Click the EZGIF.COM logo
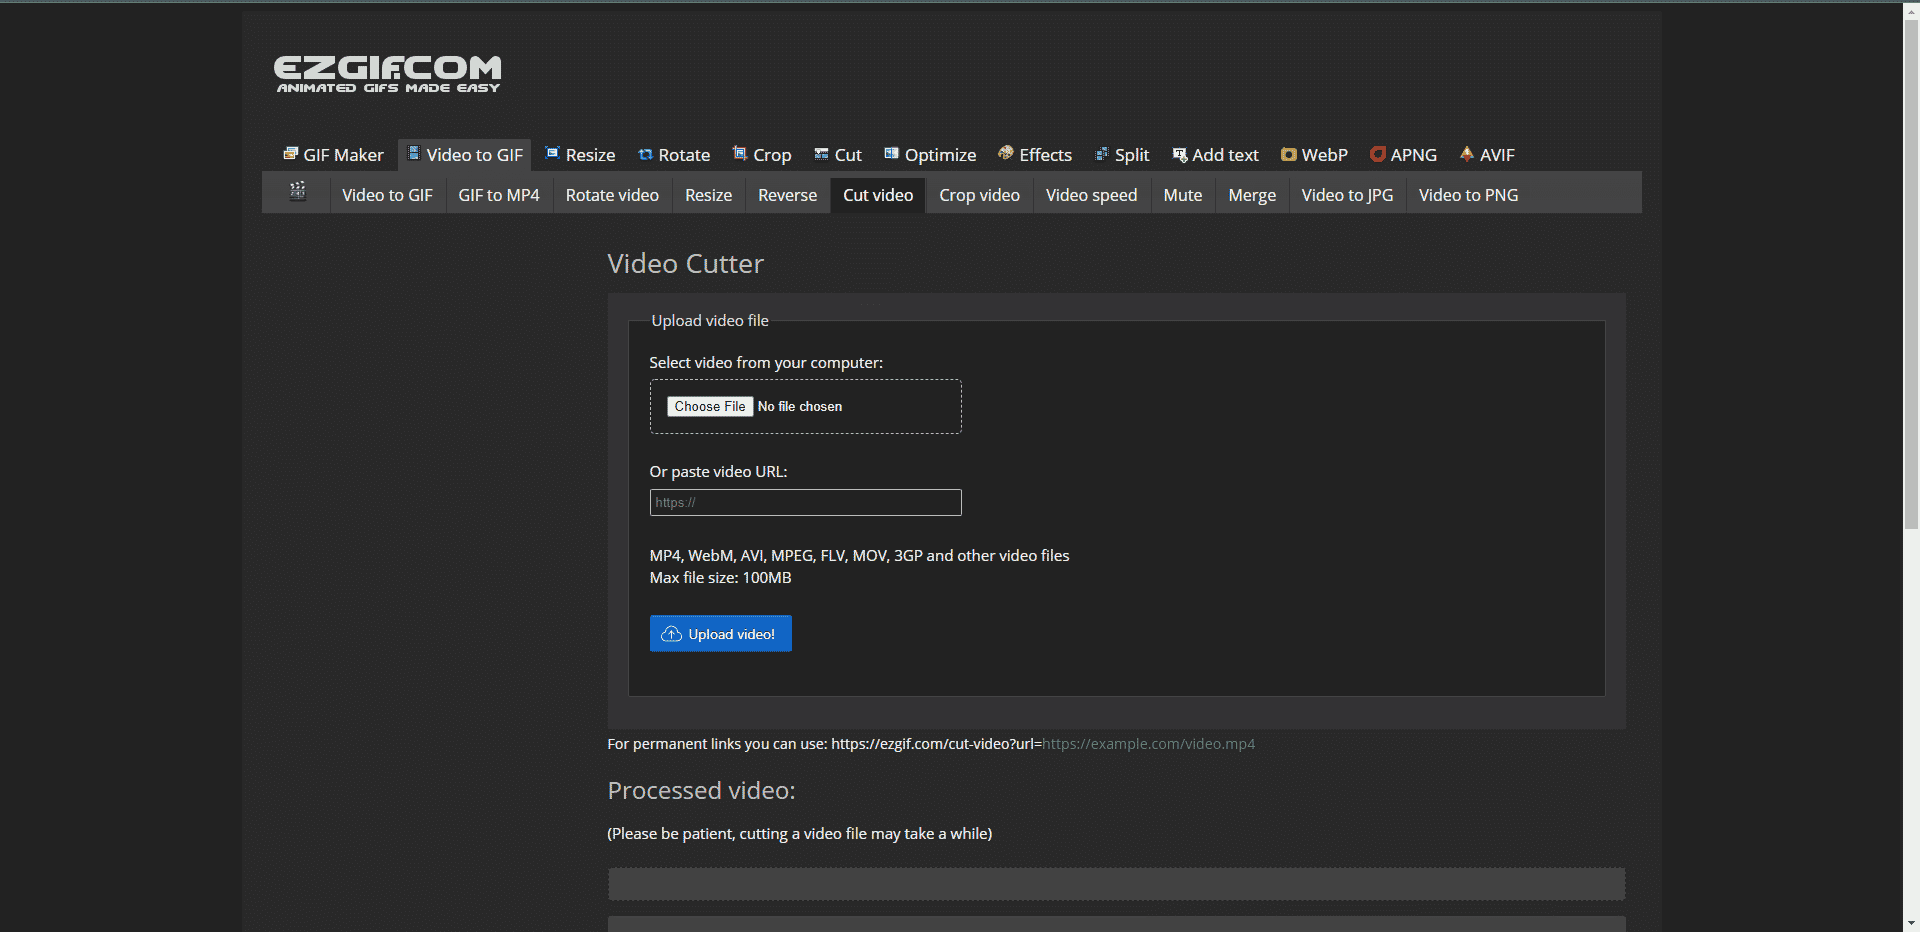 tap(388, 74)
